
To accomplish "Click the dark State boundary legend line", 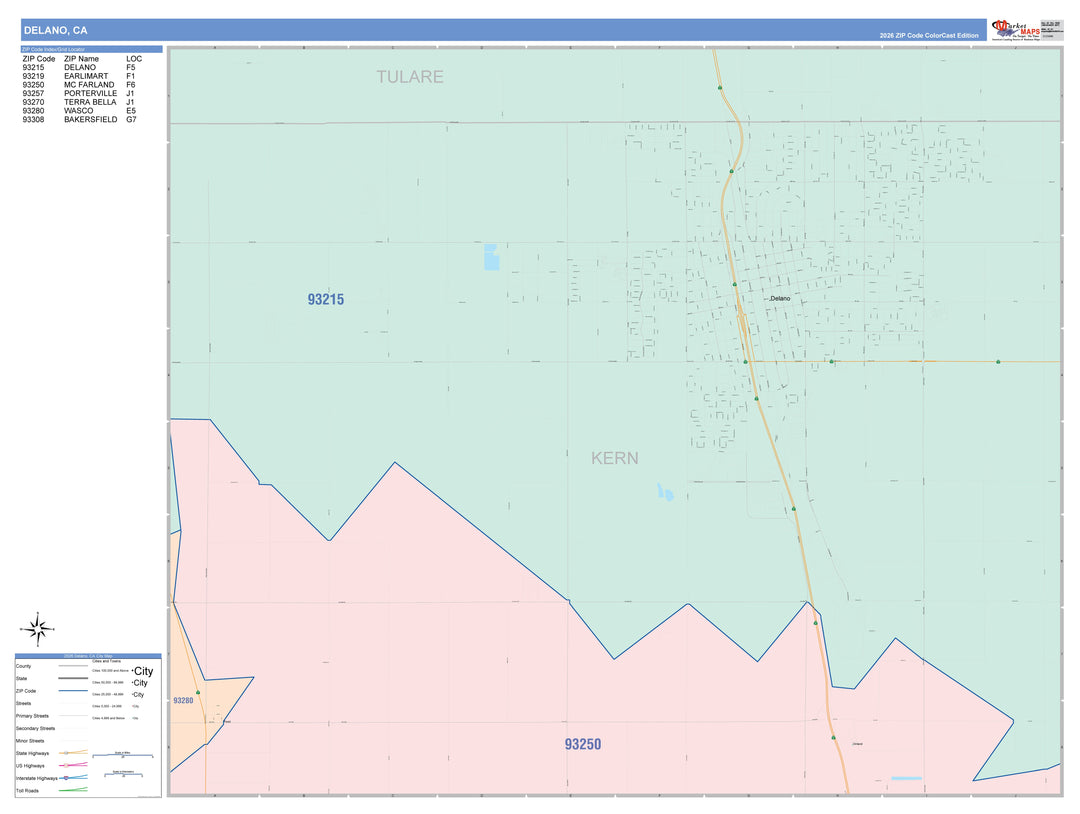I will pos(73,678).
